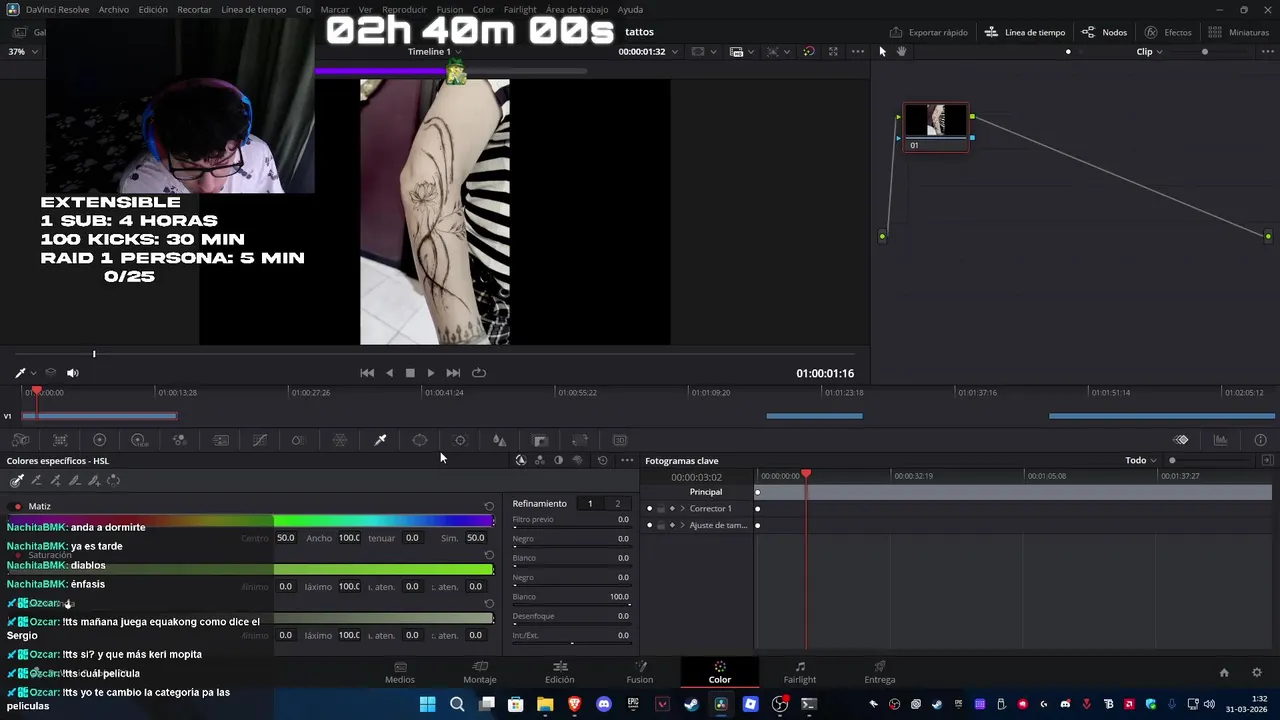Open the 3D stereoscopic palette

pos(620,440)
